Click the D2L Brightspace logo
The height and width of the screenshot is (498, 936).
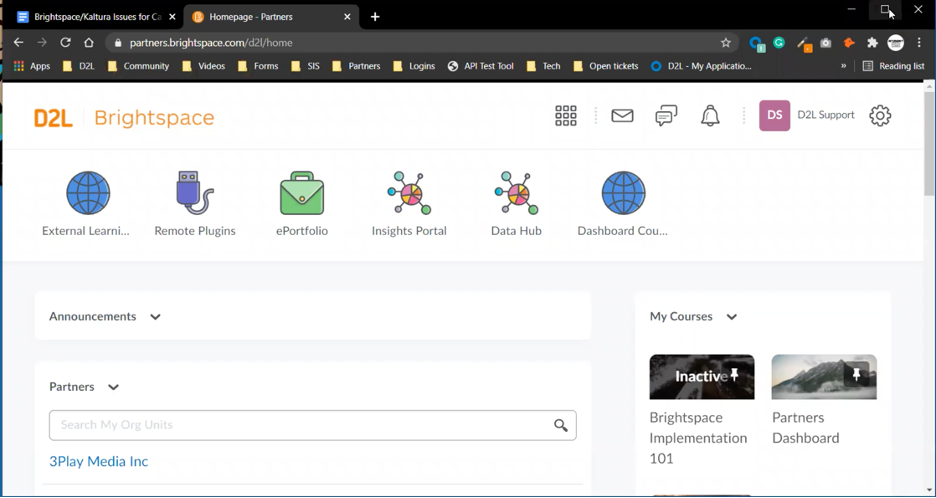[x=124, y=118]
